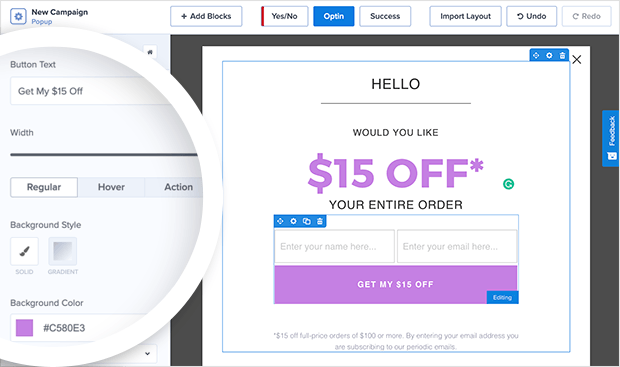The image size is (620, 367).
Task: Open campaign settings gear icon
Action: point(18,17)
